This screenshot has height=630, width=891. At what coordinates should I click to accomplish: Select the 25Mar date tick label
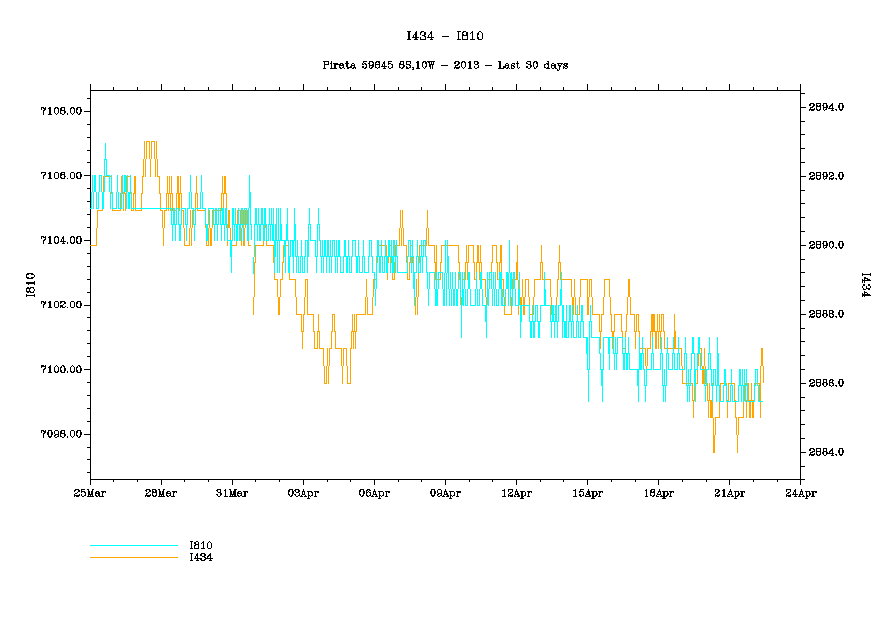[x=90, y=493]
